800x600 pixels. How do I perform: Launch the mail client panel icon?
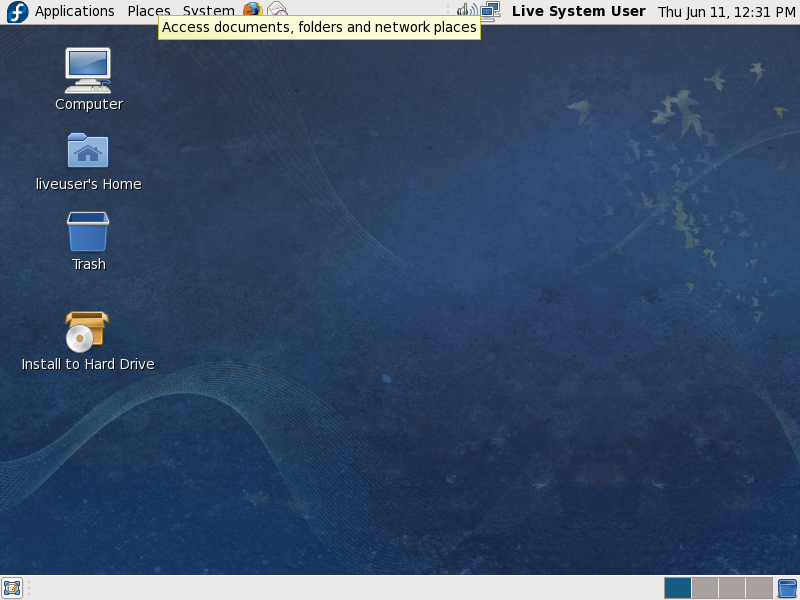277,10
